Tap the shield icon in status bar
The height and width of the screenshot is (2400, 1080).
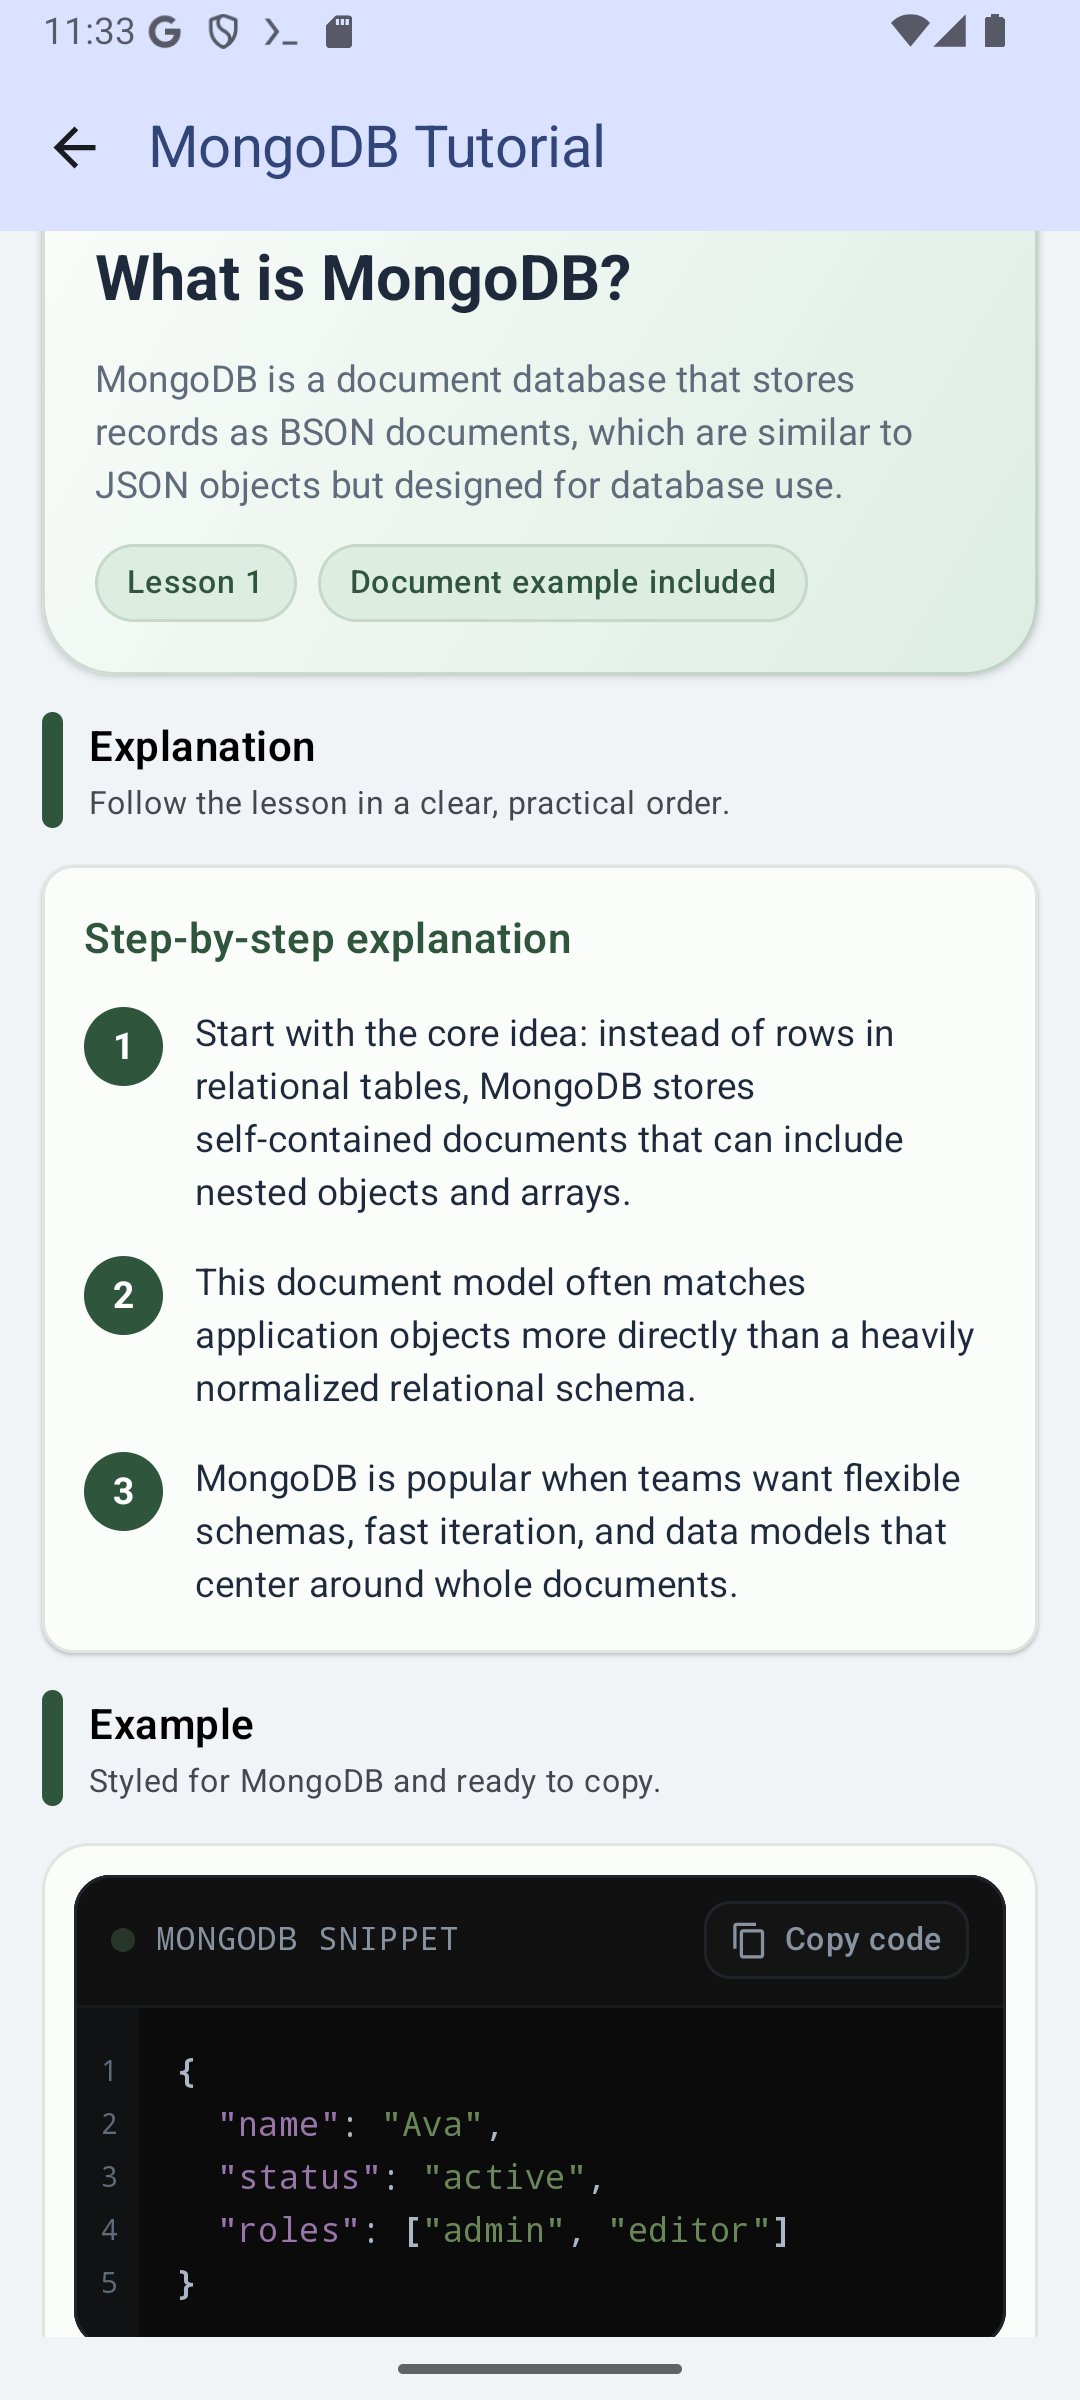[x=223, y=32]
